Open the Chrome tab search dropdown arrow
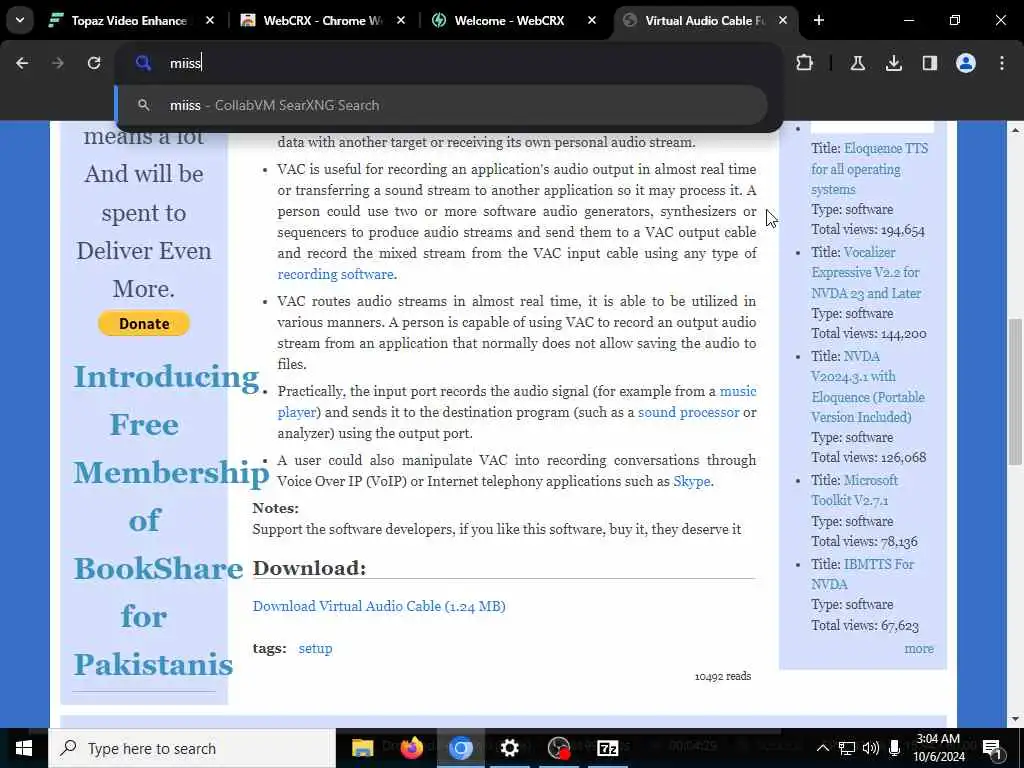Viewport: 1024px width, 768px height. click(20, 20)
